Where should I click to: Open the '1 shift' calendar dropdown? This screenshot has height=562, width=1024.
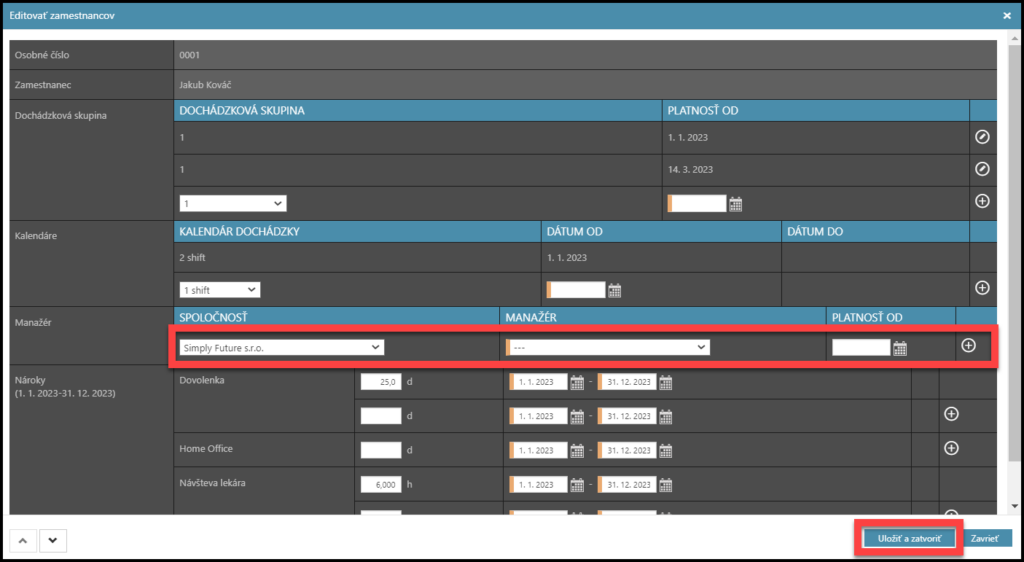tap(220, 289)
